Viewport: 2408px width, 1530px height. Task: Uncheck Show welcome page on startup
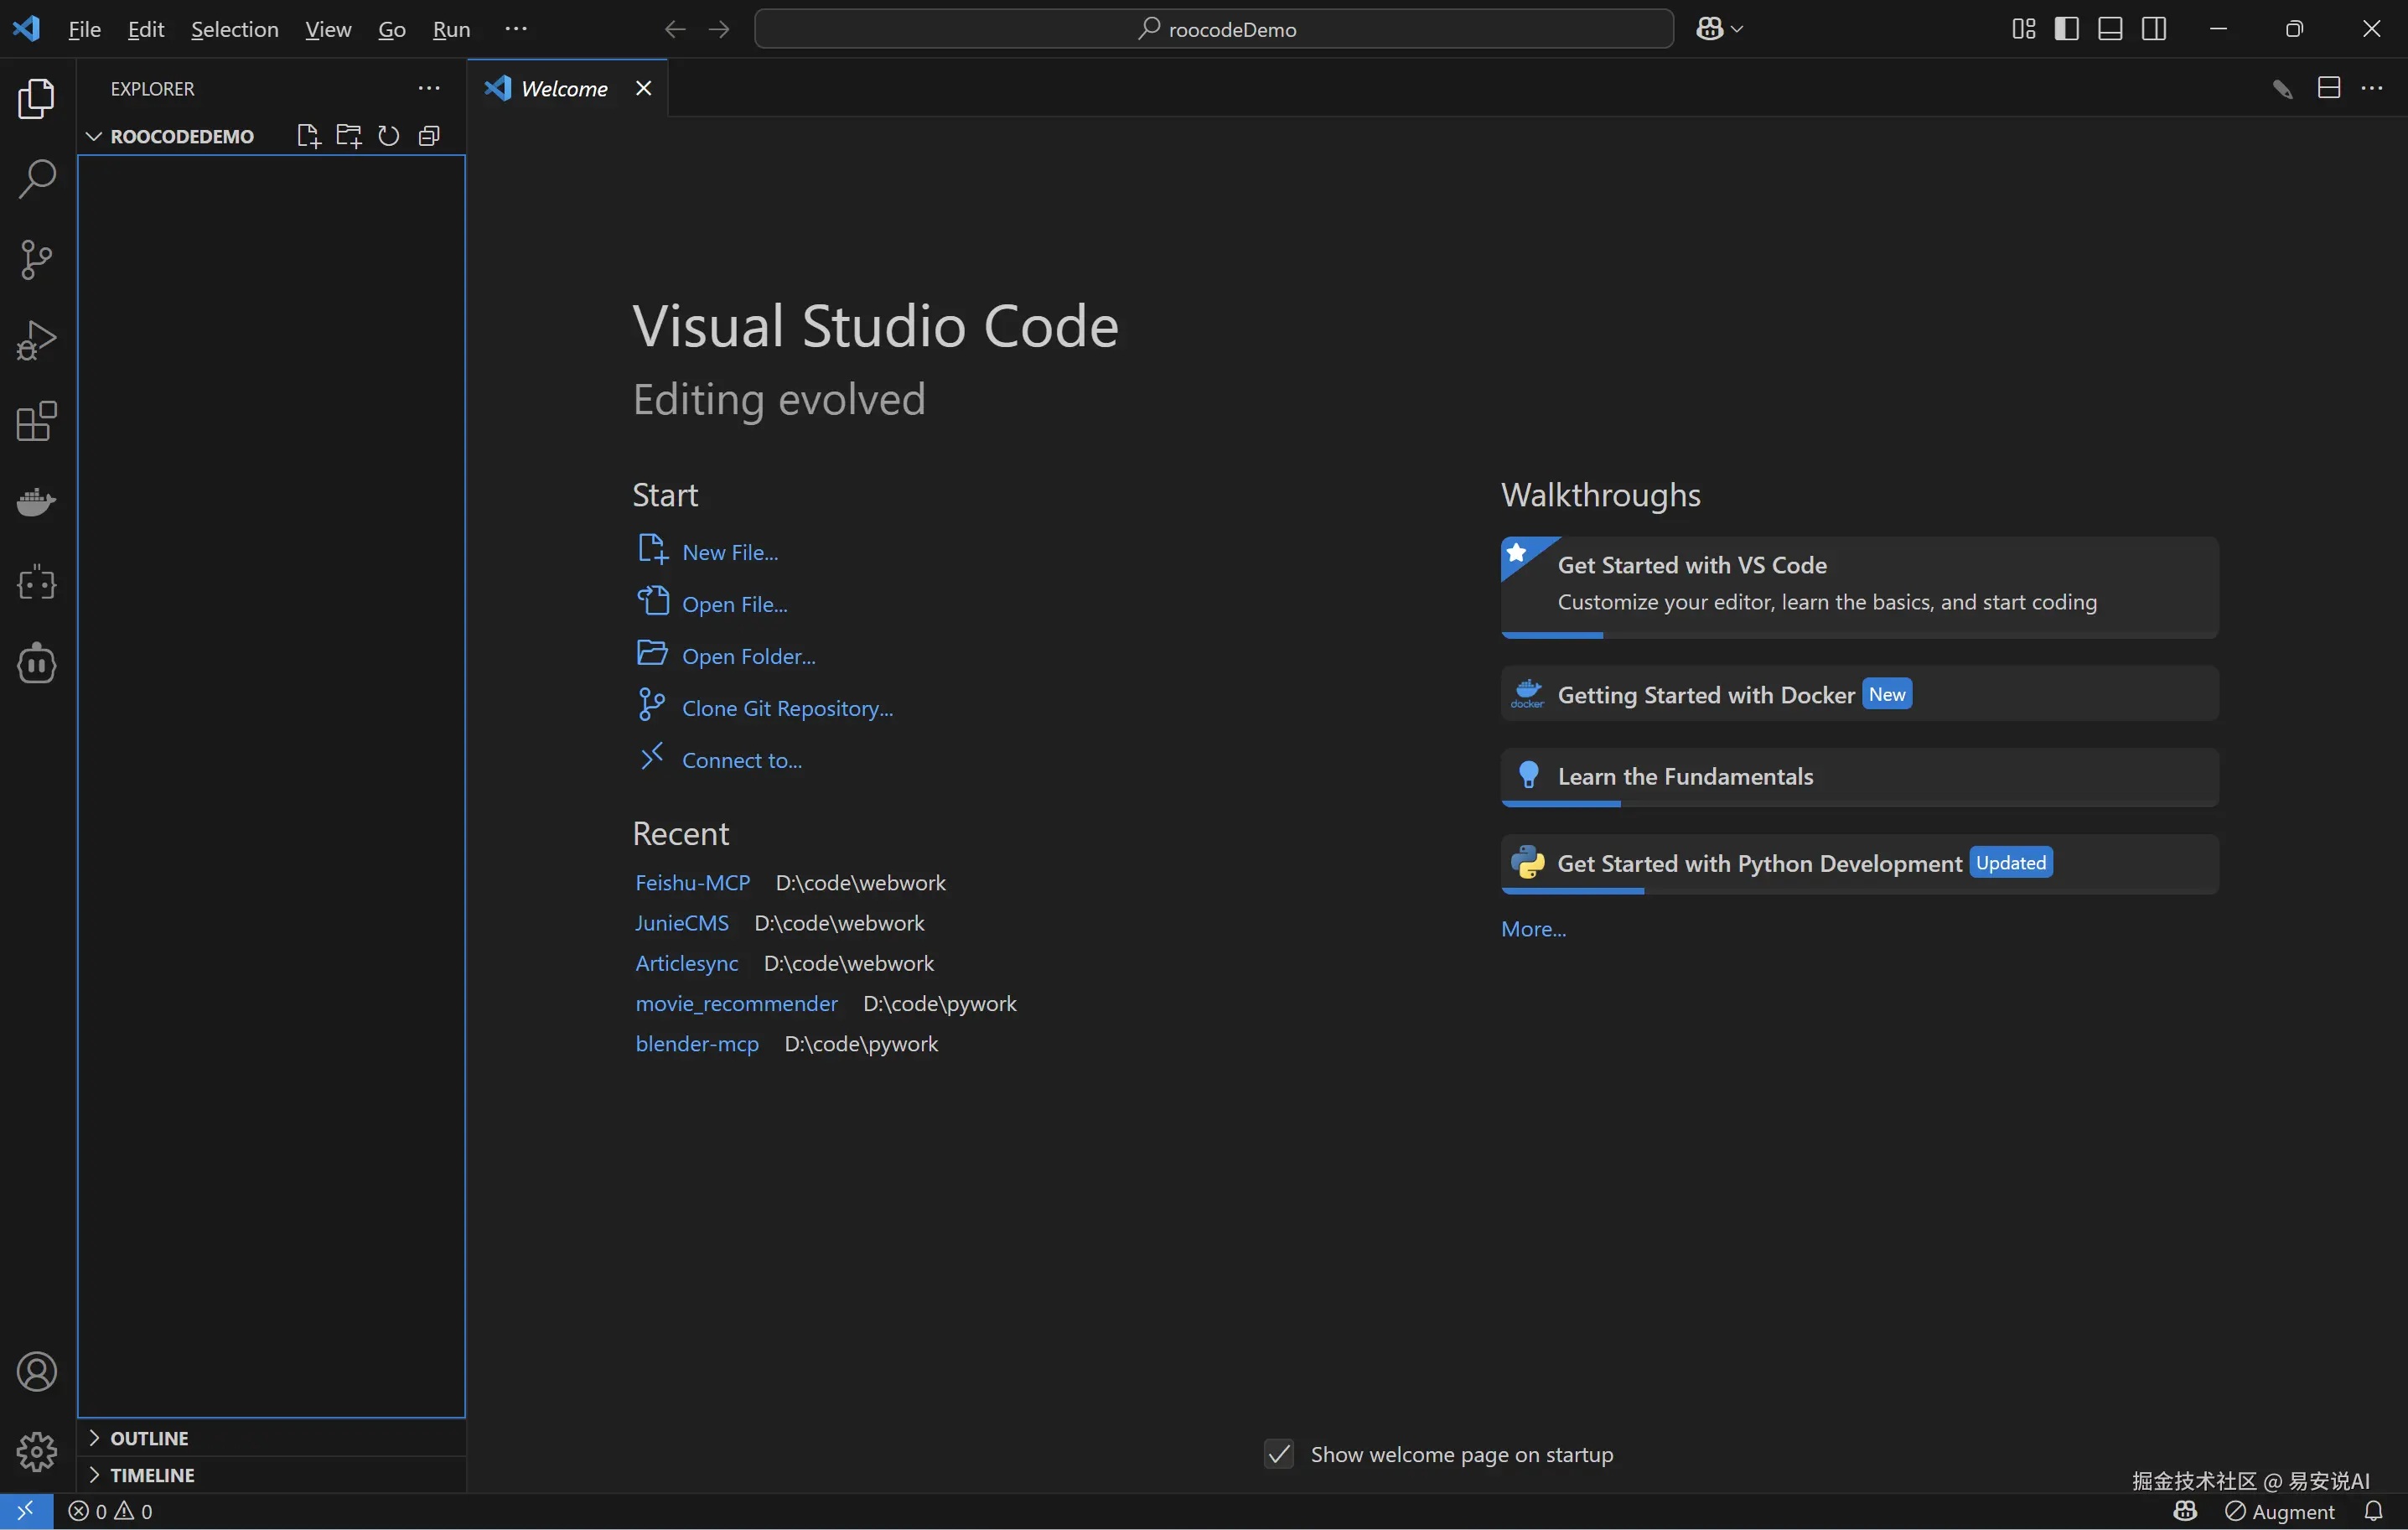coord(1279,1454)
